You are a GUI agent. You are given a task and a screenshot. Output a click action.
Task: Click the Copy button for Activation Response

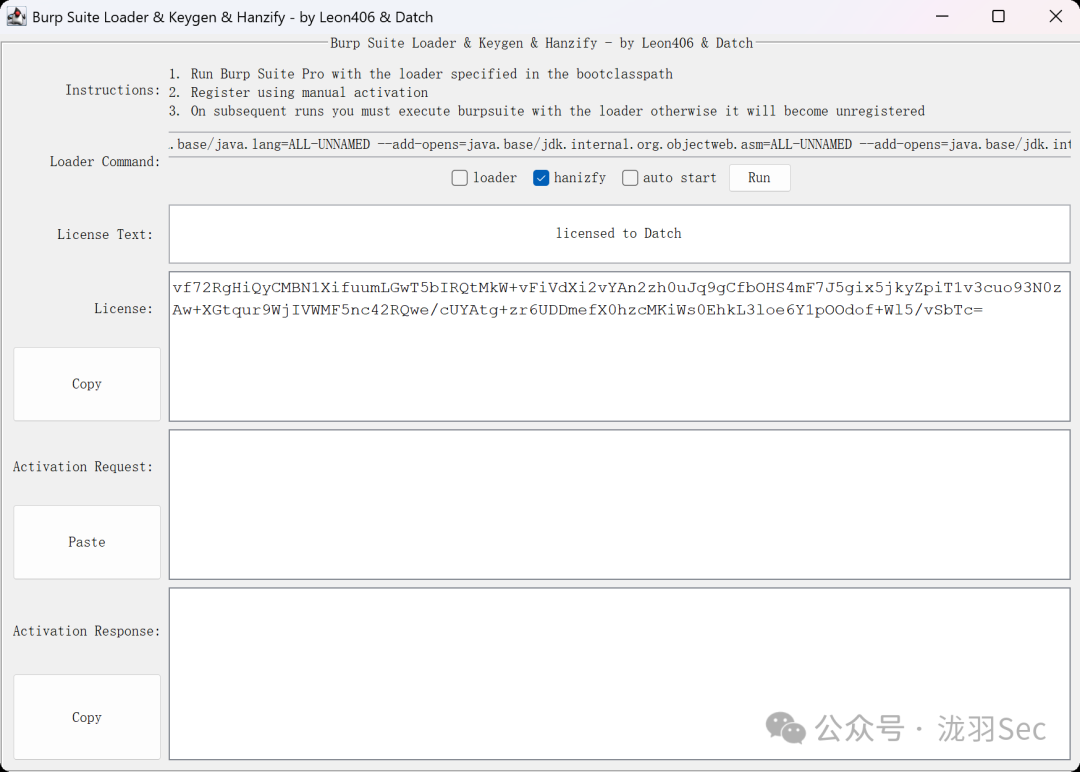(x=87, y=717)
